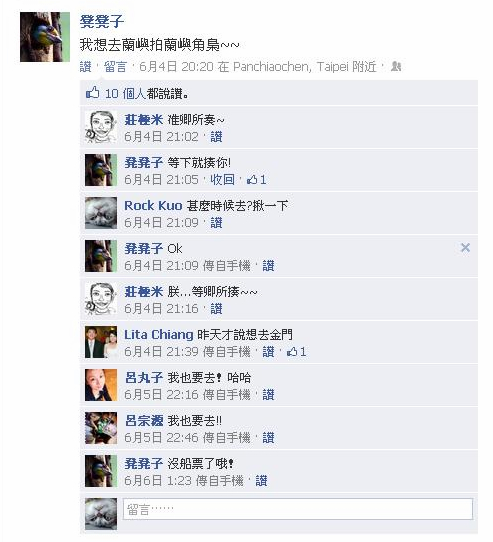Image resolution: width=493 pixels, height=542 pixels.
Task: Click the sketch avatar on 准卿所奏 comment
Action: pyautogui.click(x=101, y=127)
